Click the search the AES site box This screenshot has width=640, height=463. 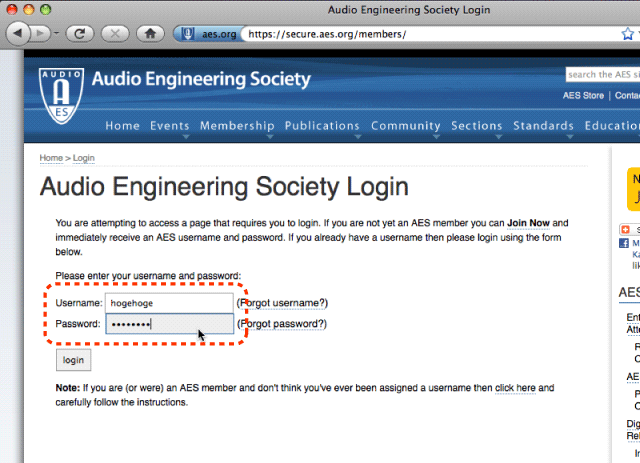[603, 74]
